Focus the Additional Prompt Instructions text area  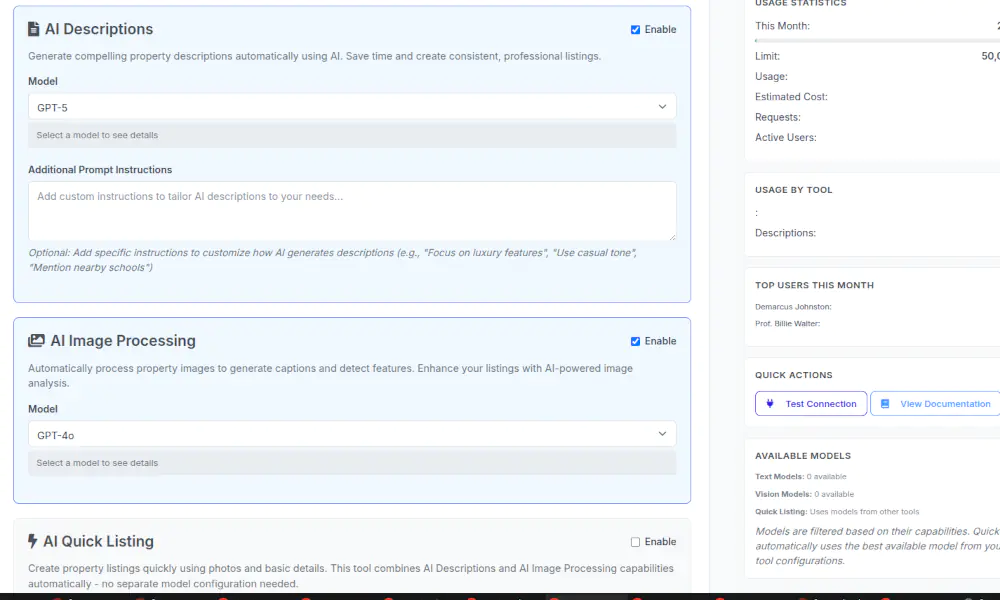(x=351, y=210)
